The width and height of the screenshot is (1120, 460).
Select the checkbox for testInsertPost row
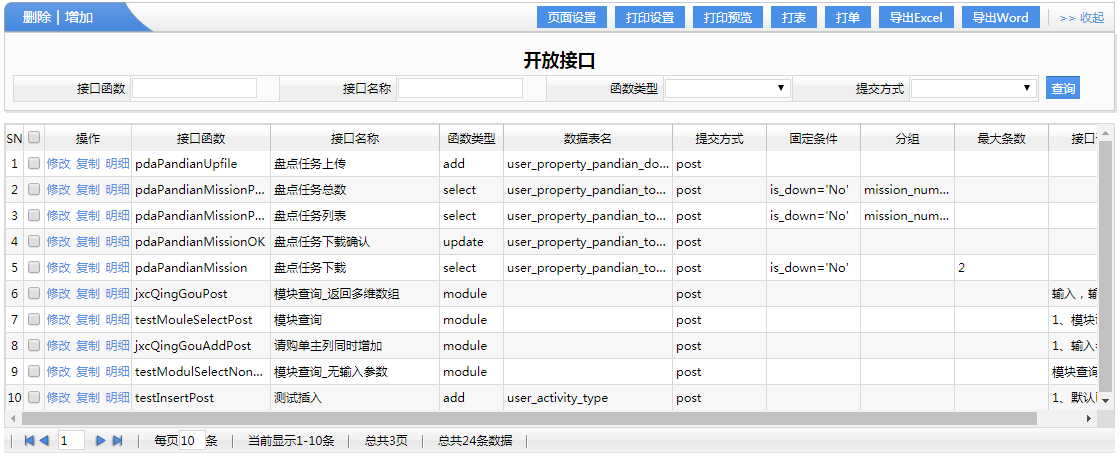pos(34,398)
